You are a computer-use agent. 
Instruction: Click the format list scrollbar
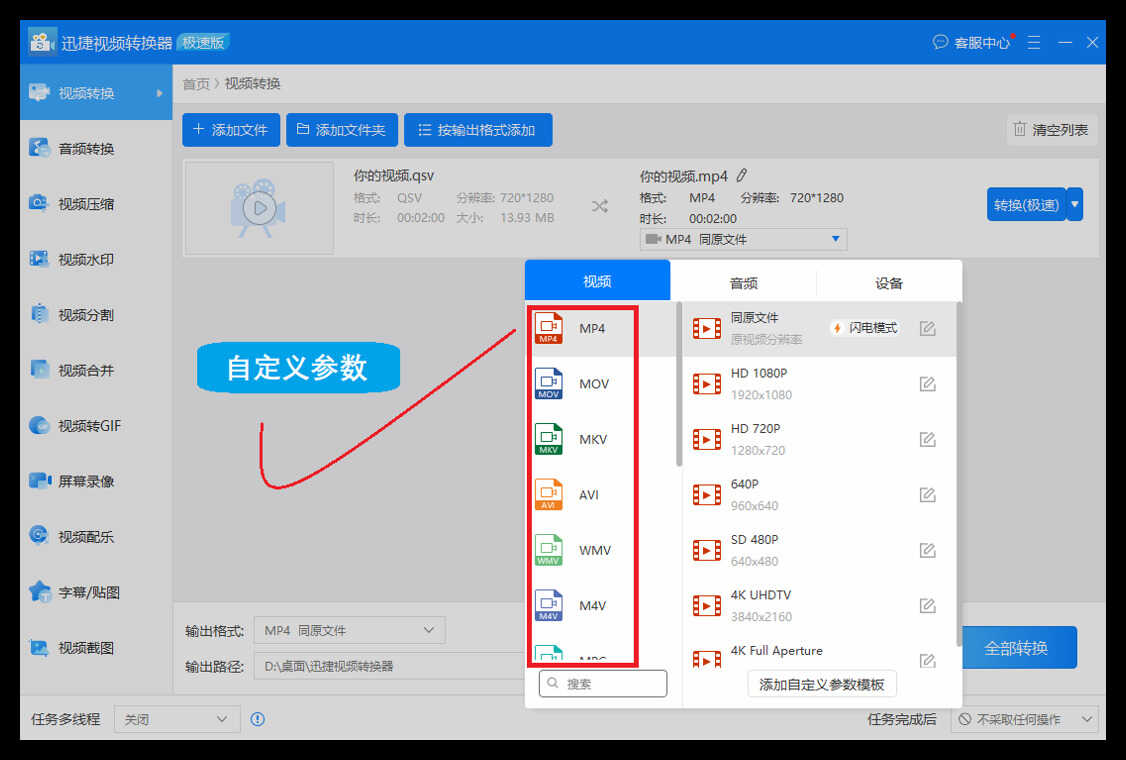(680, 385)
